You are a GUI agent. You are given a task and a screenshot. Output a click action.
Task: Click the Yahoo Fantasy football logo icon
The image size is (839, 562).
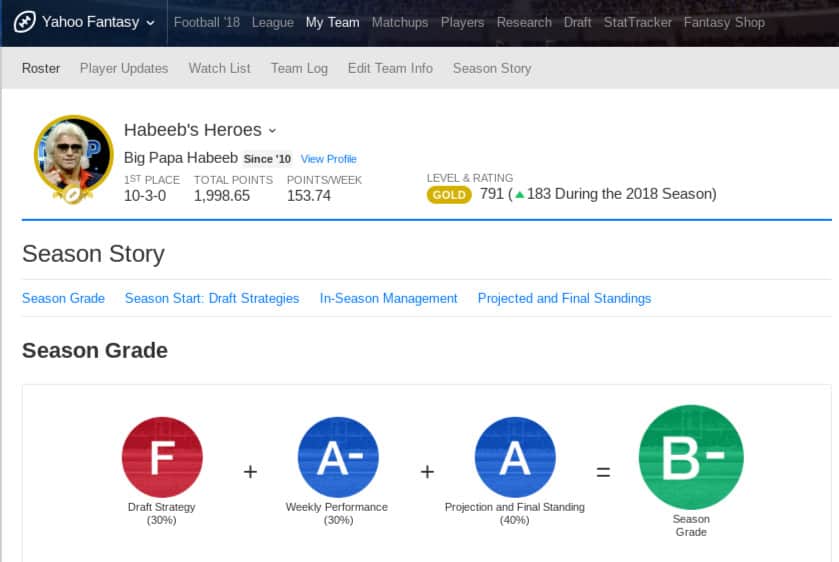click(25, 22)
